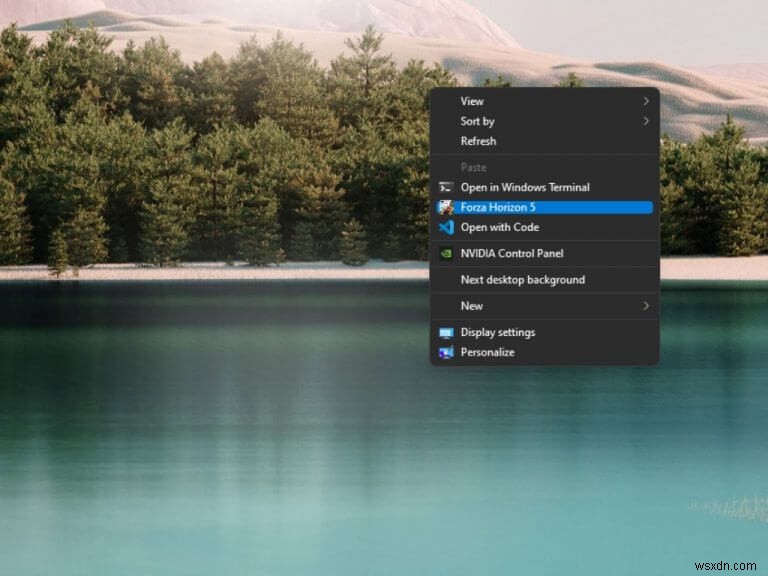The height and width of the screenshot is (576, 768).
Task: Choose Personalize from the menu
Action: coord(544,352)
